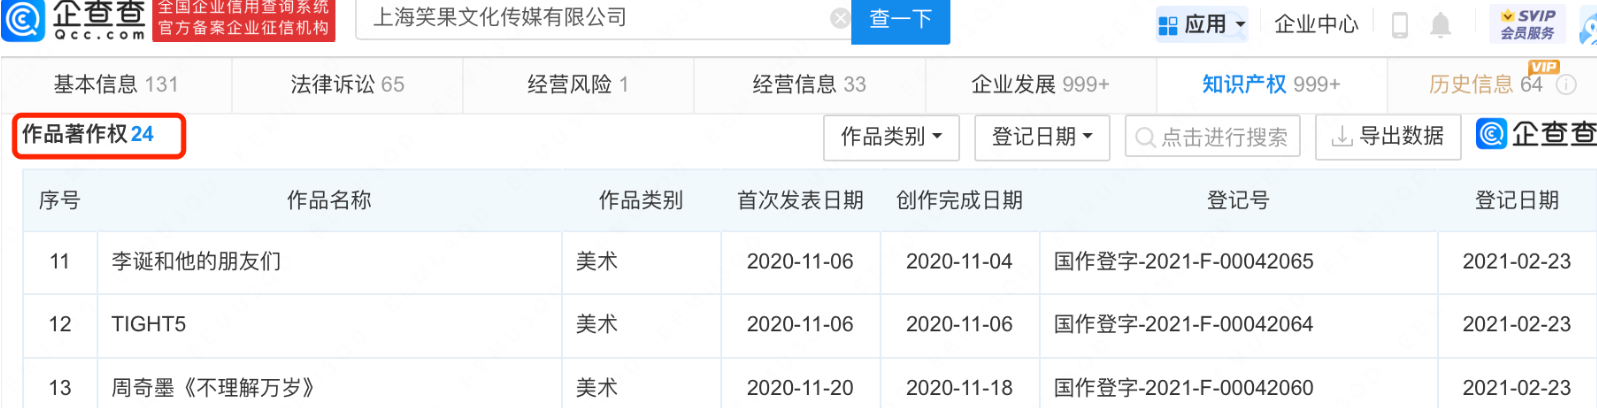The height and width of the screenshot is (408, 1597).
Task: Open the mobile phone app icon
Action: pos(1400,25)
